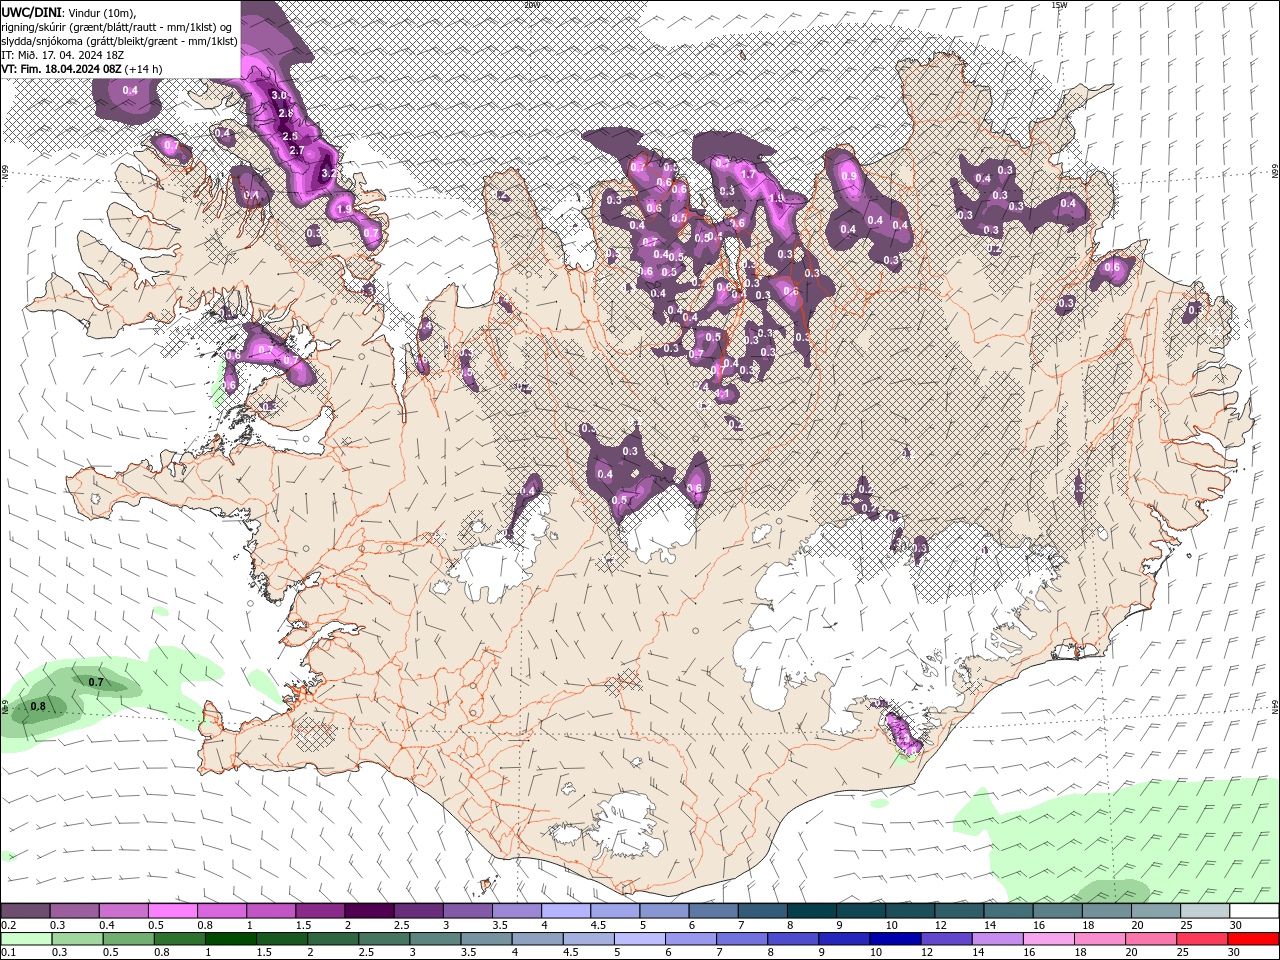1280x960 pixels.
Task: Select the rain legend swatch between 0.5 and 0.8
Action: (x=128, y=939)
